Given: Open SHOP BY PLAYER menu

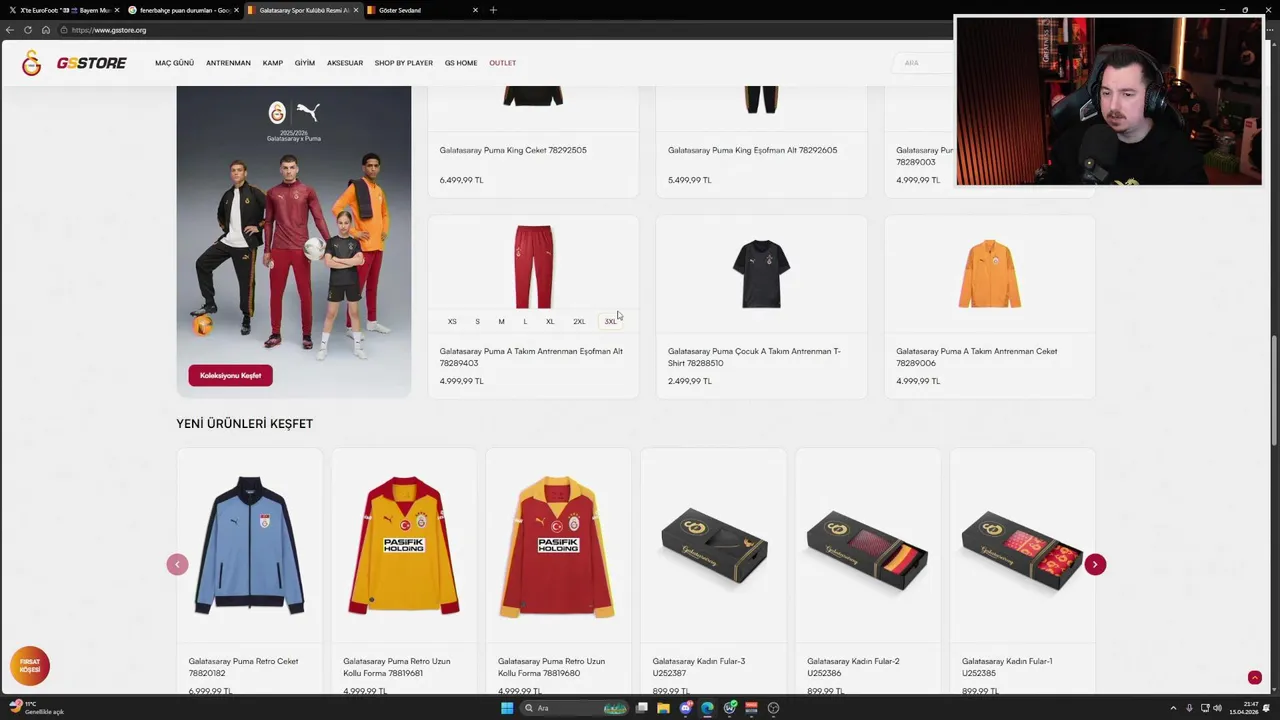Looking at the screenshot, I should (x=404, y=63).
